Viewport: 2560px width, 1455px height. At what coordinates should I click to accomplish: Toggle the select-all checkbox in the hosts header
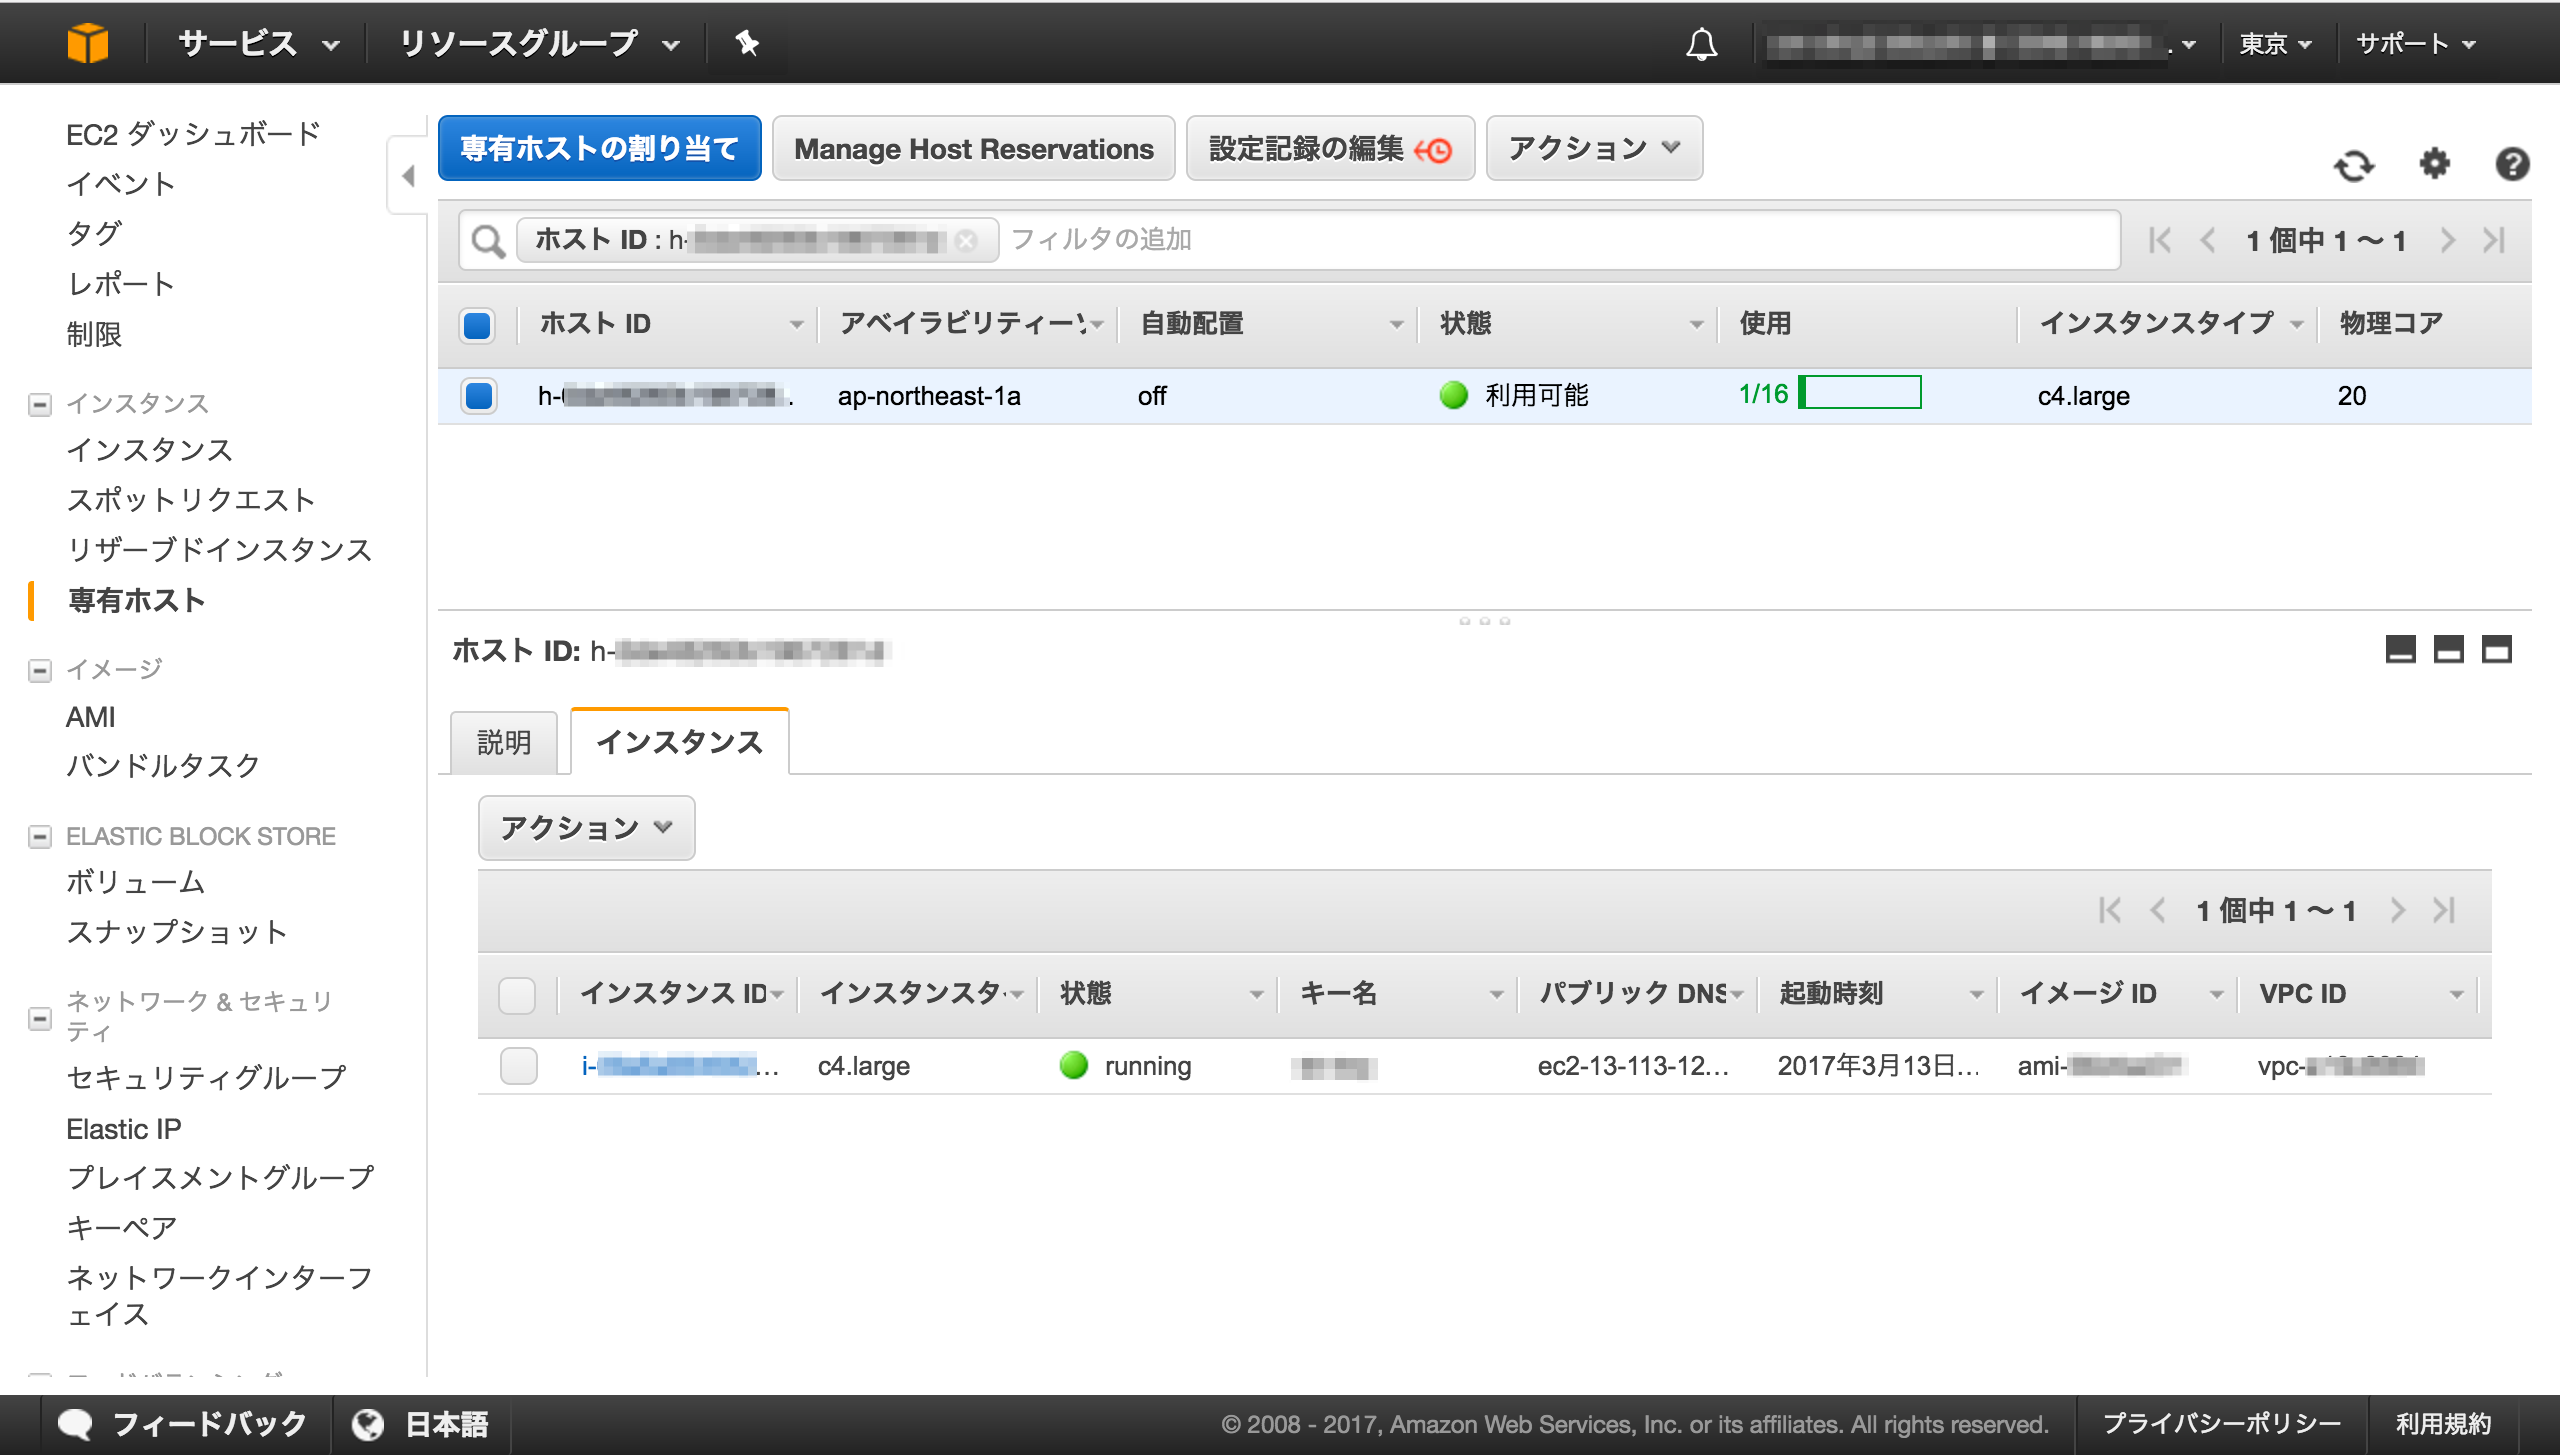(x=478, y=325)
